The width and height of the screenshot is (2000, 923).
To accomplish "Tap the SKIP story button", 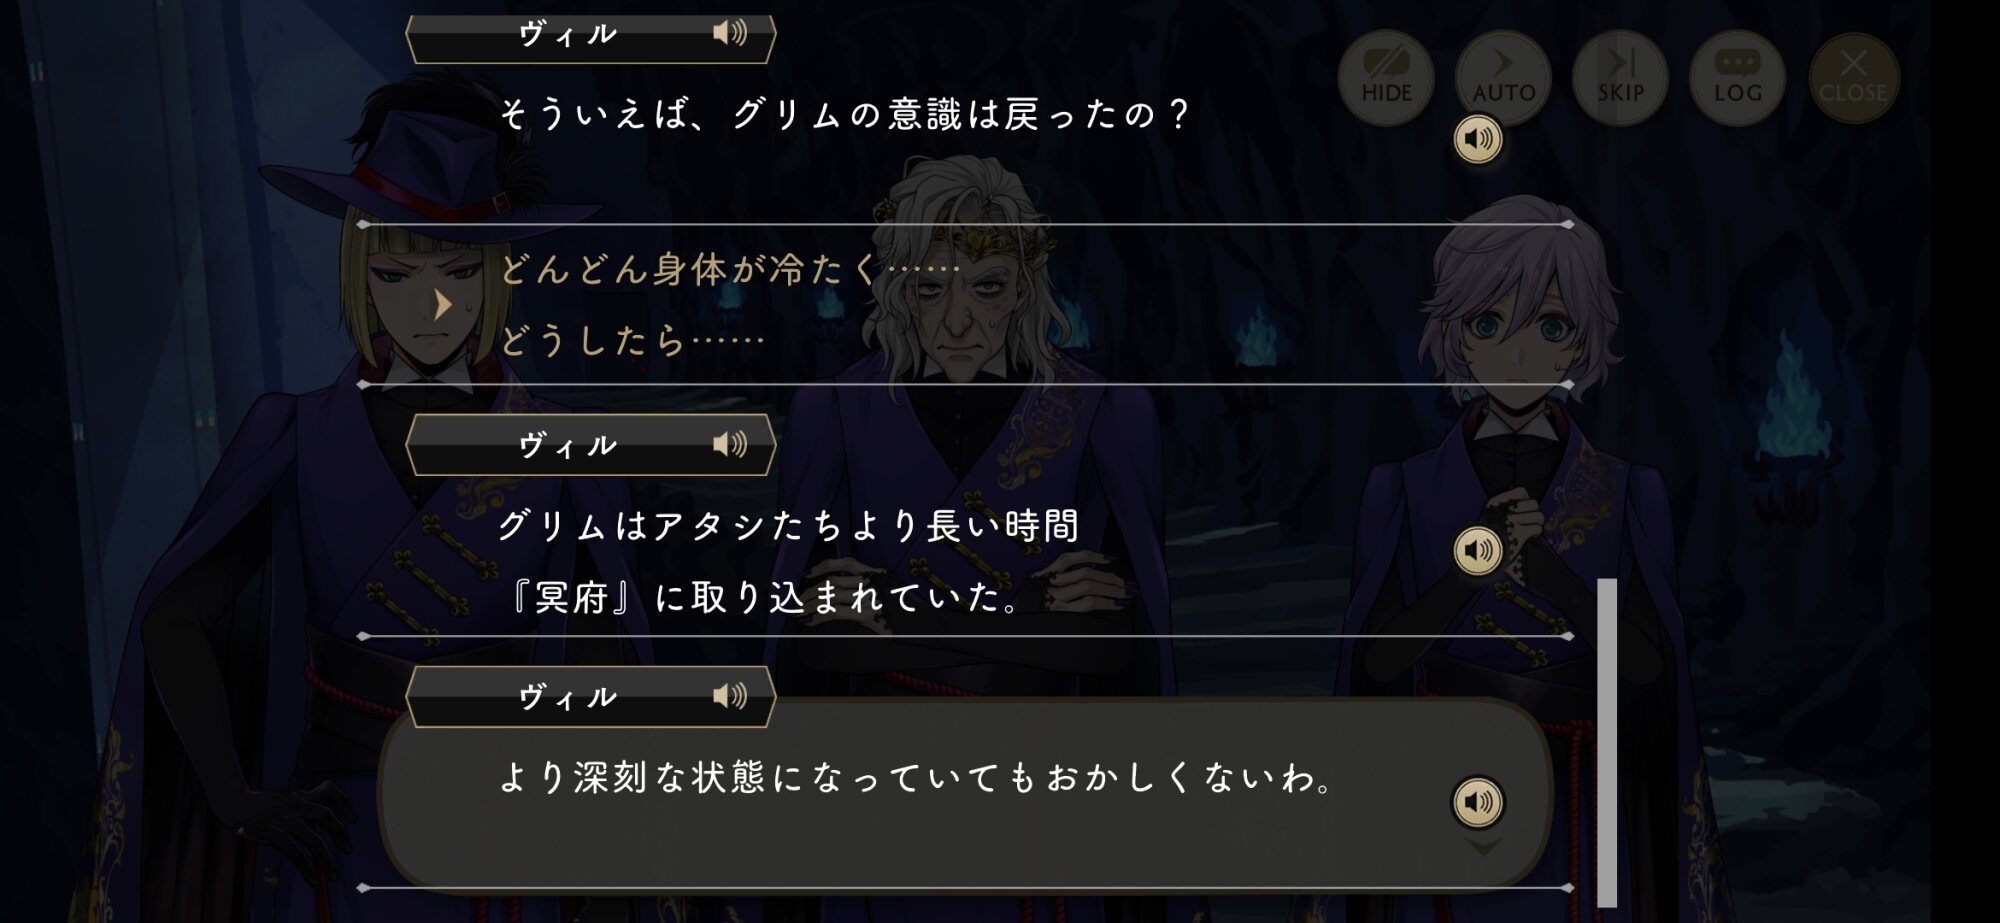I will [1620, 77].
